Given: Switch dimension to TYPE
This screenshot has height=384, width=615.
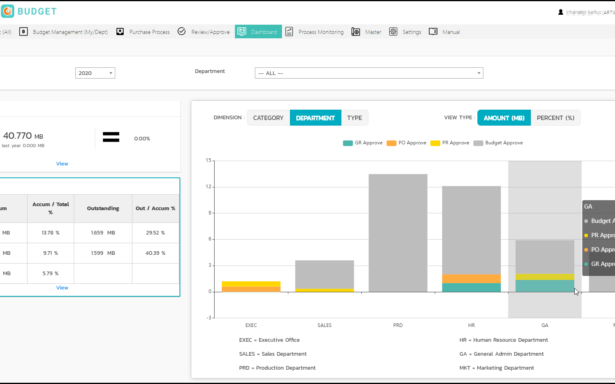Looking at the screenshot, I should point(355,118).
